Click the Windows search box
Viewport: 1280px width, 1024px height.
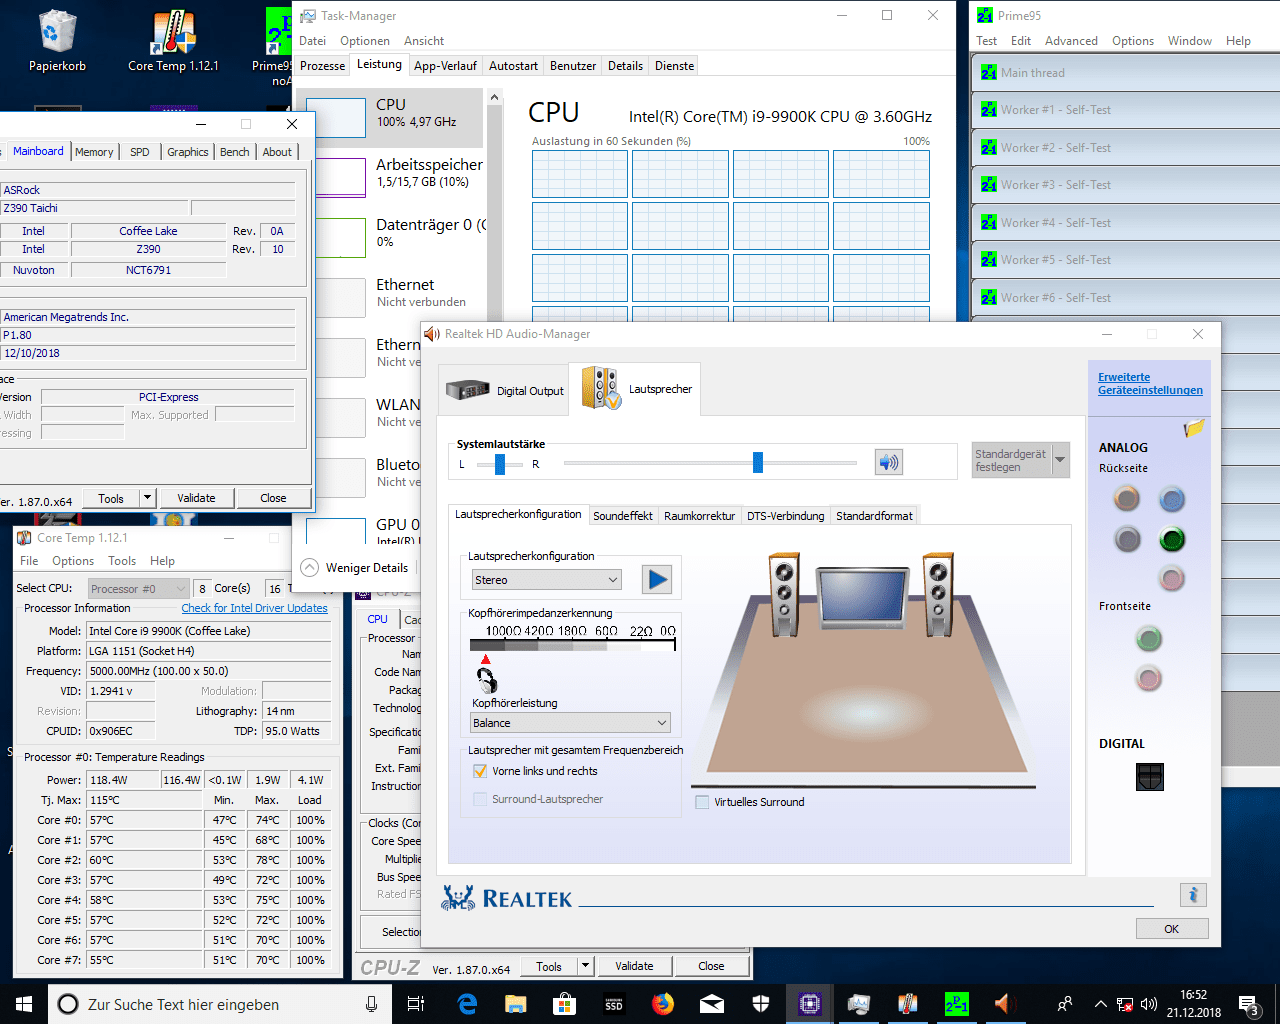219,1004
